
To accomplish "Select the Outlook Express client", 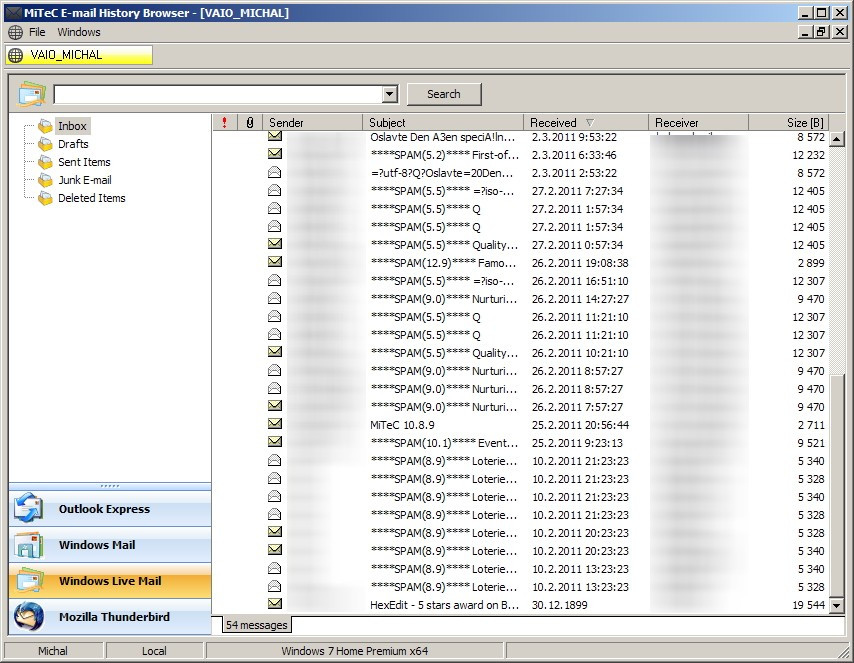I will click(110, 509).
